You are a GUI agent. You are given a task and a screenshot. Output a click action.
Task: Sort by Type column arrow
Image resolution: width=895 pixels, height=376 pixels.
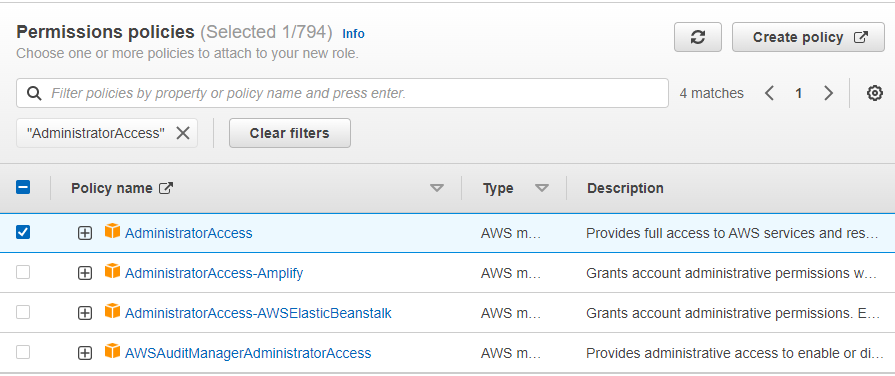click(x=542, y=188)
